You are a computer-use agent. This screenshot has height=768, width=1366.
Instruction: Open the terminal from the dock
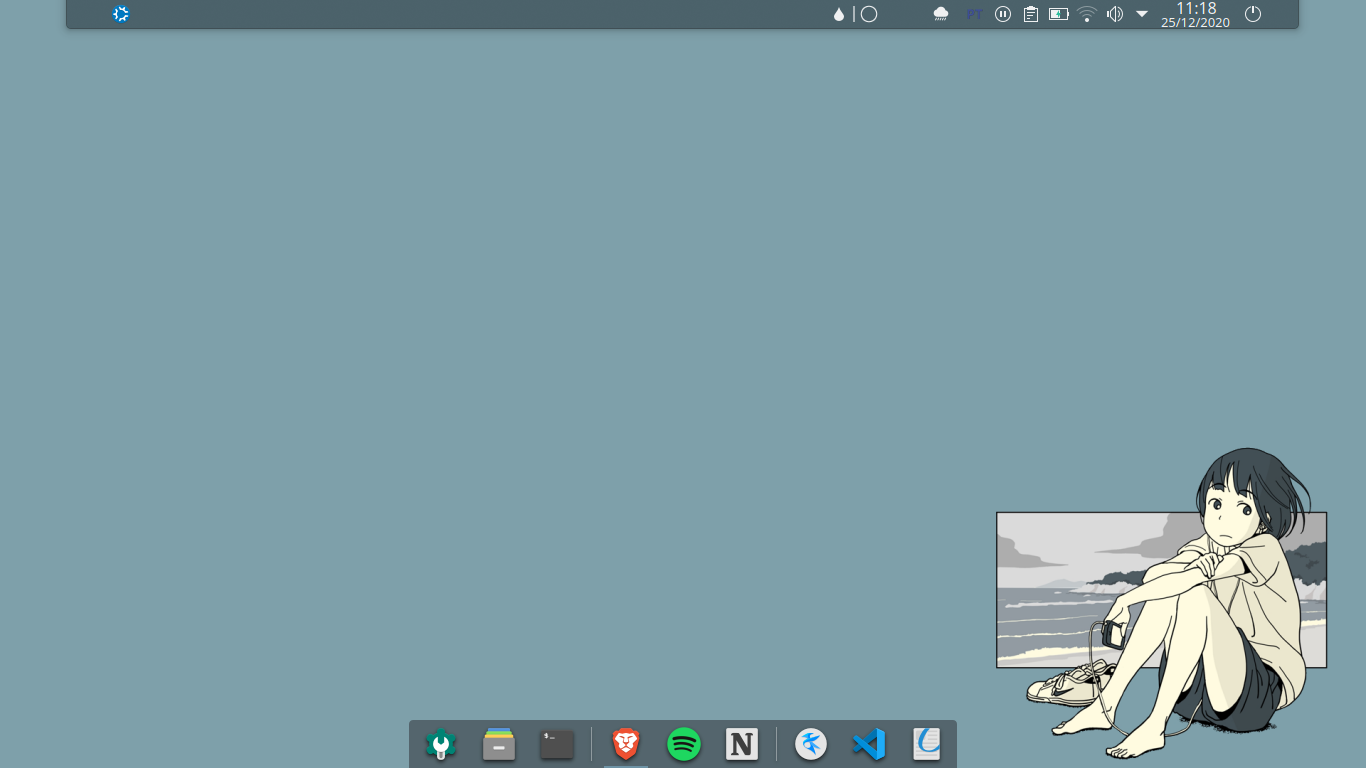(557, 744)
